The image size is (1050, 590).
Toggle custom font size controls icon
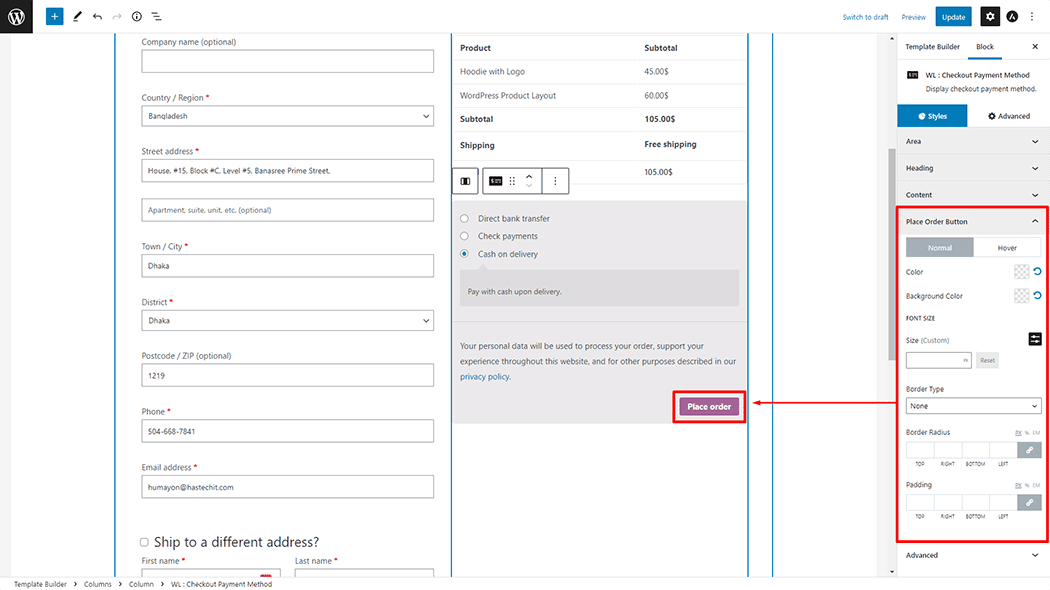click(1035, 339)
